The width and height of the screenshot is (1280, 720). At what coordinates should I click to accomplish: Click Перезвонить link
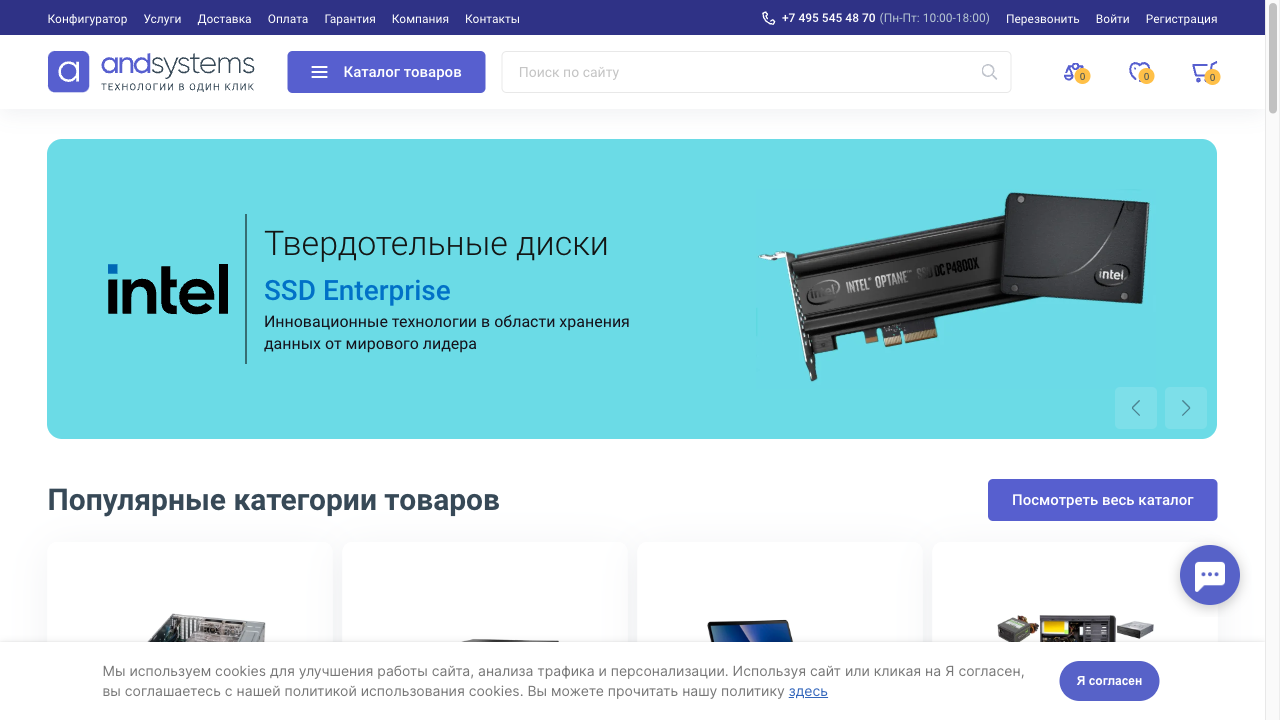(x=1043, y=19)
